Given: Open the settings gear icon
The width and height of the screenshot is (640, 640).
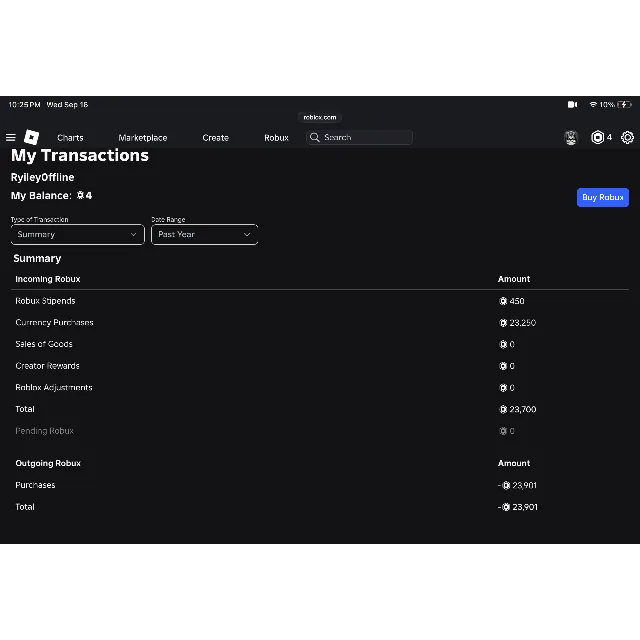Looking at the screenshot, I should 627,138.
